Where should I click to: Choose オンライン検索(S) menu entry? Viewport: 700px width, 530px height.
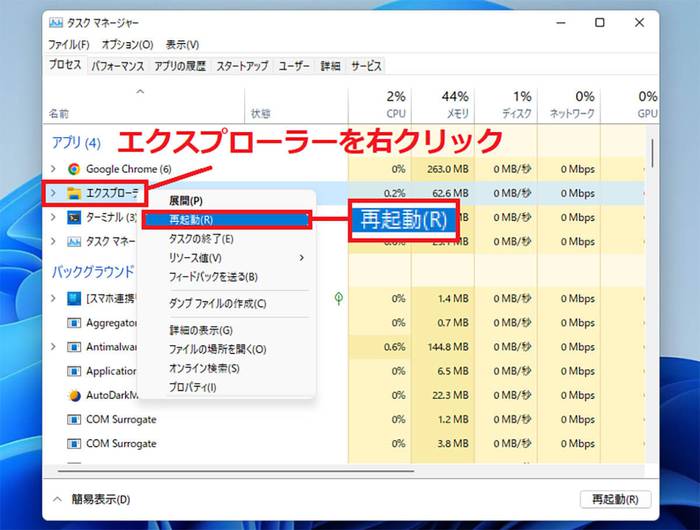[229, 368]
